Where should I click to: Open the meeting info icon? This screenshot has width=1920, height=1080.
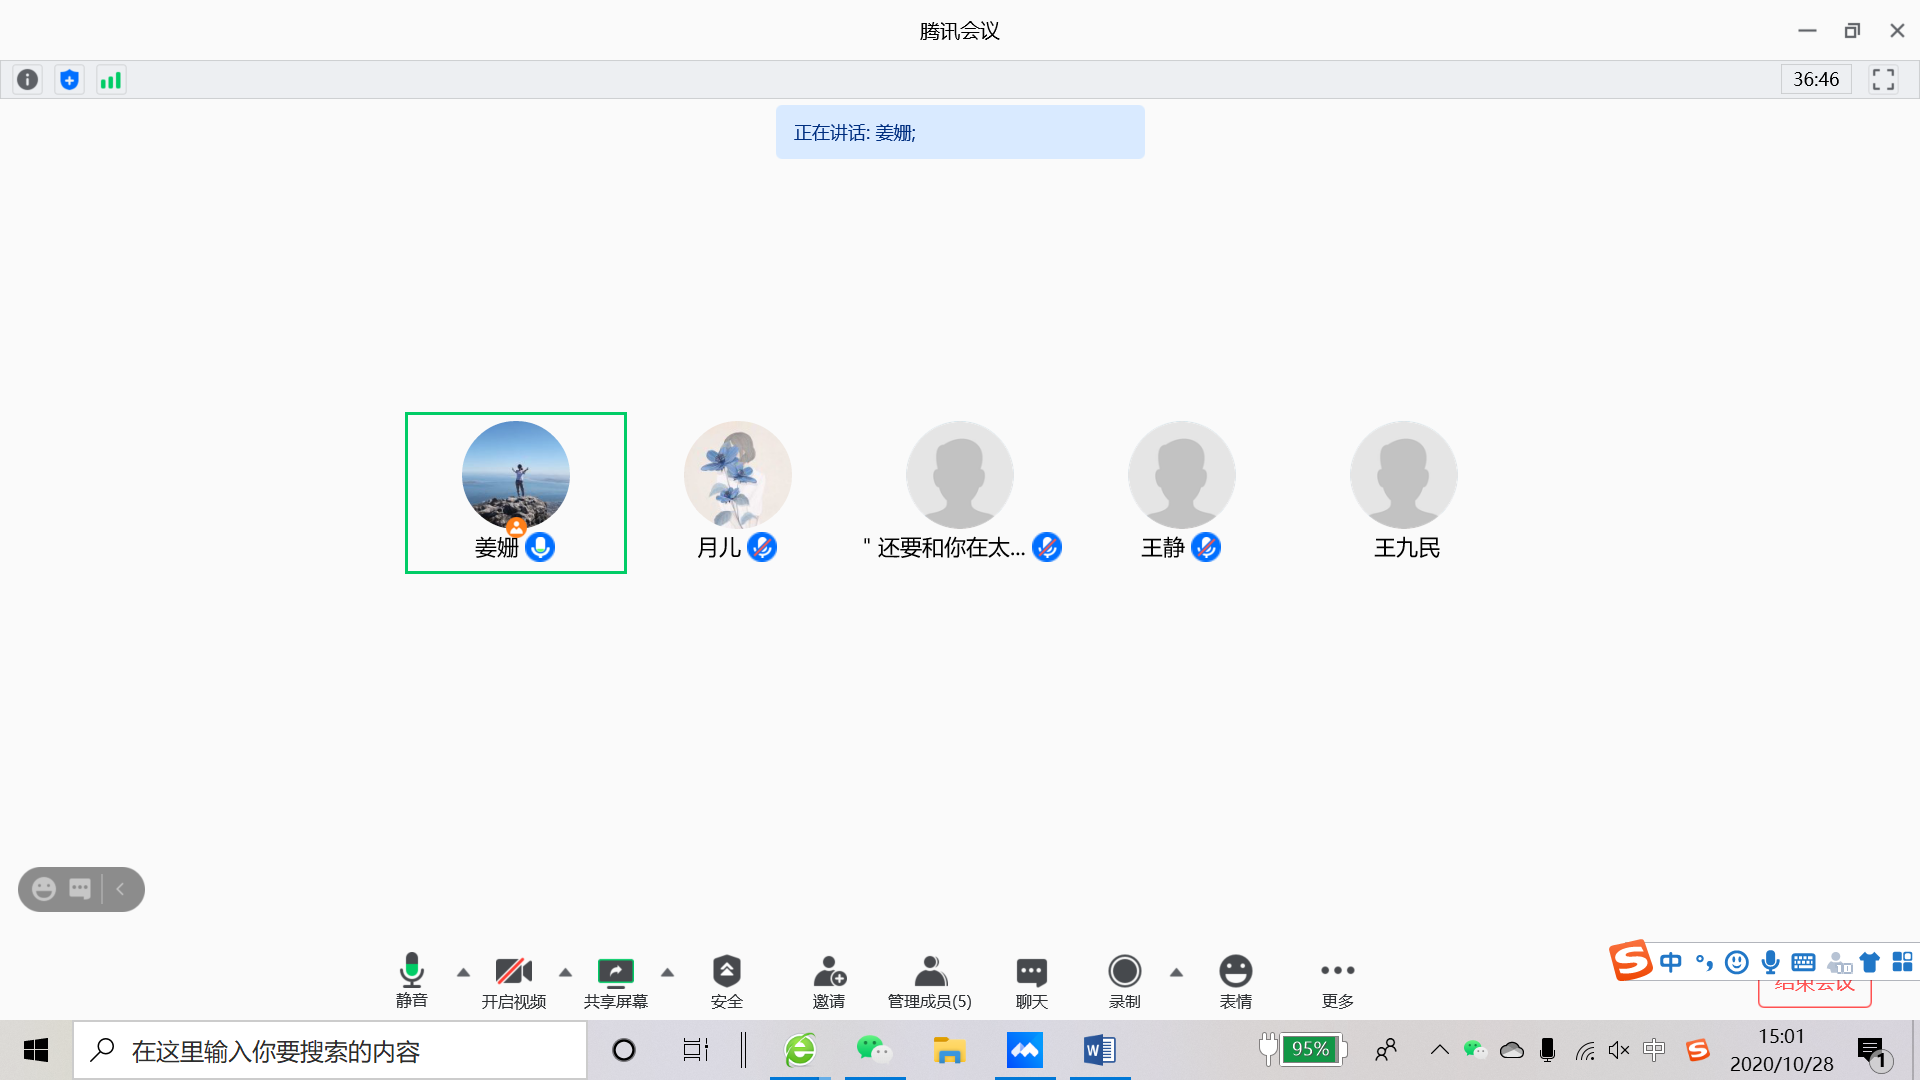click(x=28, y=80)
